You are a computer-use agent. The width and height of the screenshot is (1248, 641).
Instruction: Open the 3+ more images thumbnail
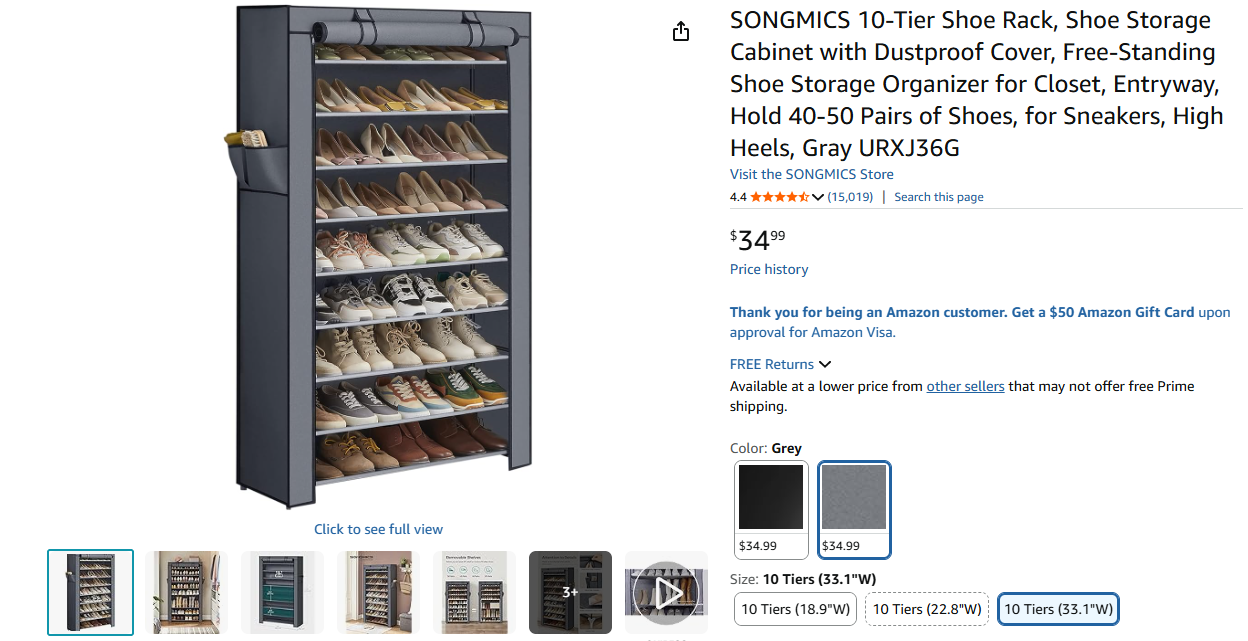[x=570, y=592]
